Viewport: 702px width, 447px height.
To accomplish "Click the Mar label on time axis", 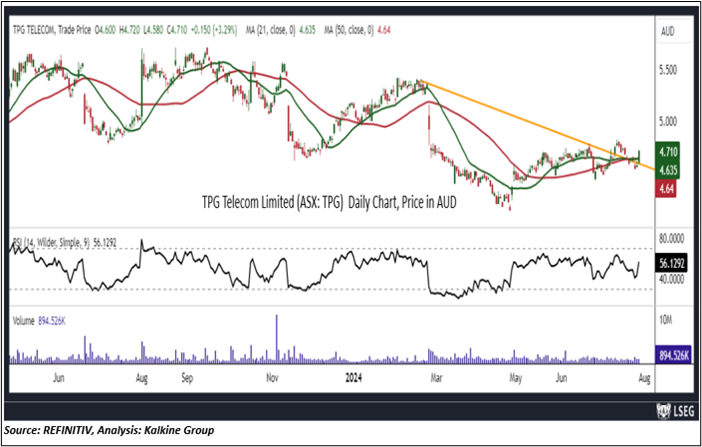I will click(436, 378).
